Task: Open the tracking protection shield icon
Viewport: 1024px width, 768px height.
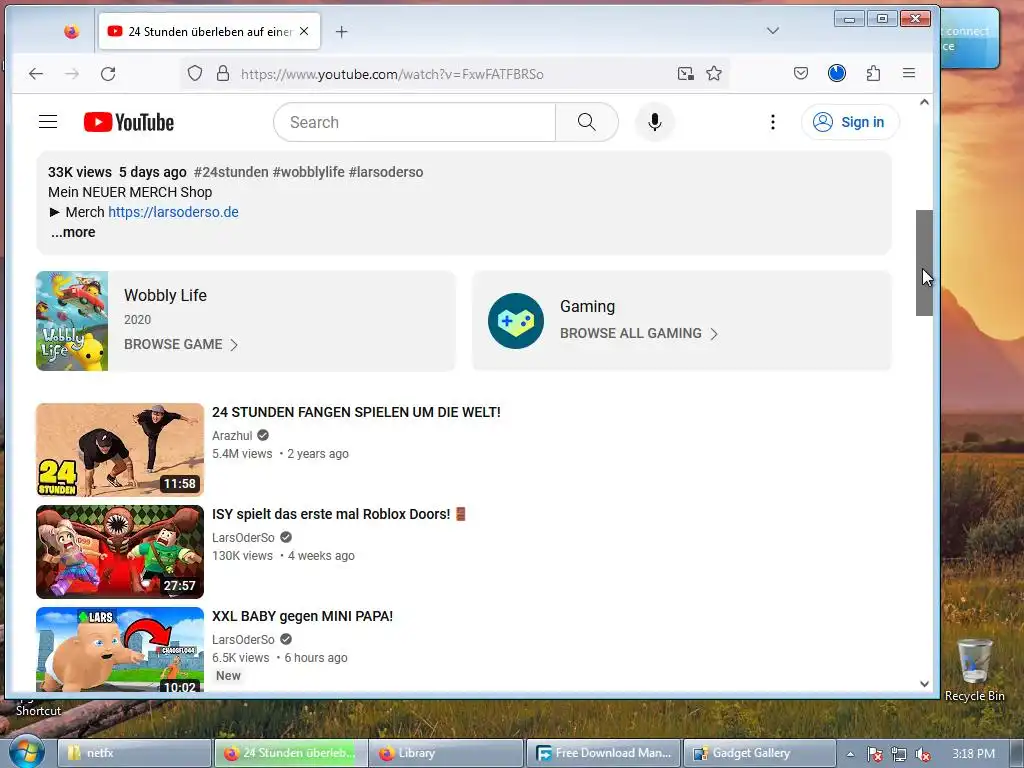Action: coord(195,73)
